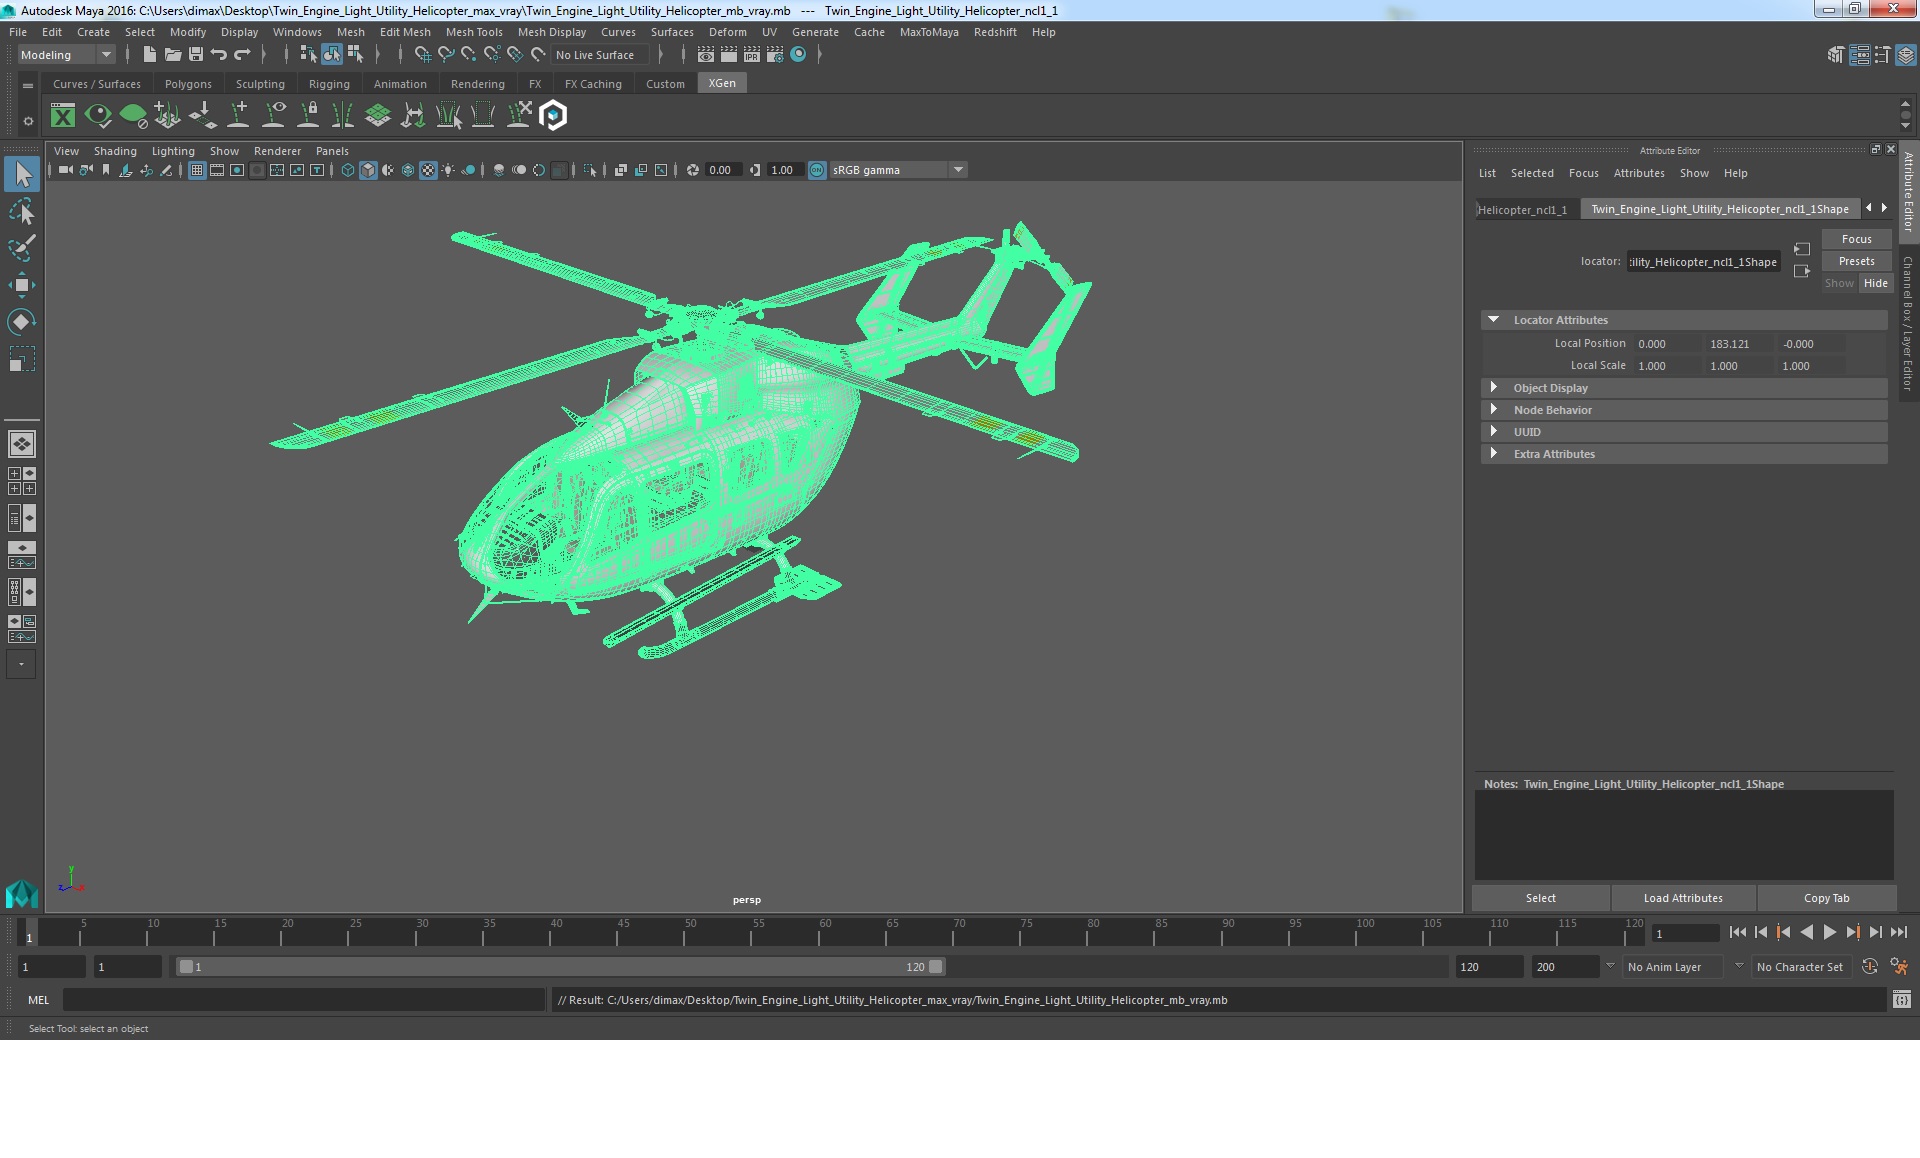Activate the Paint Selection tool
This screenshot has height=1158, width=1920.
click(22, 248)
